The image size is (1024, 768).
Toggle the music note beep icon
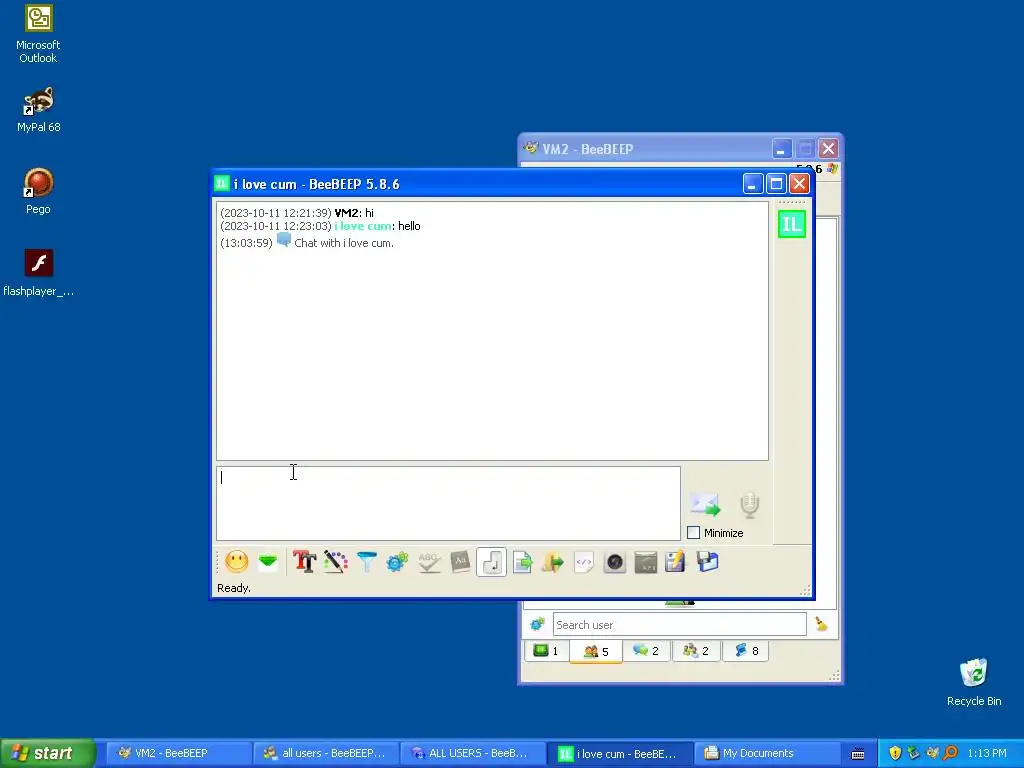(492, 562)
